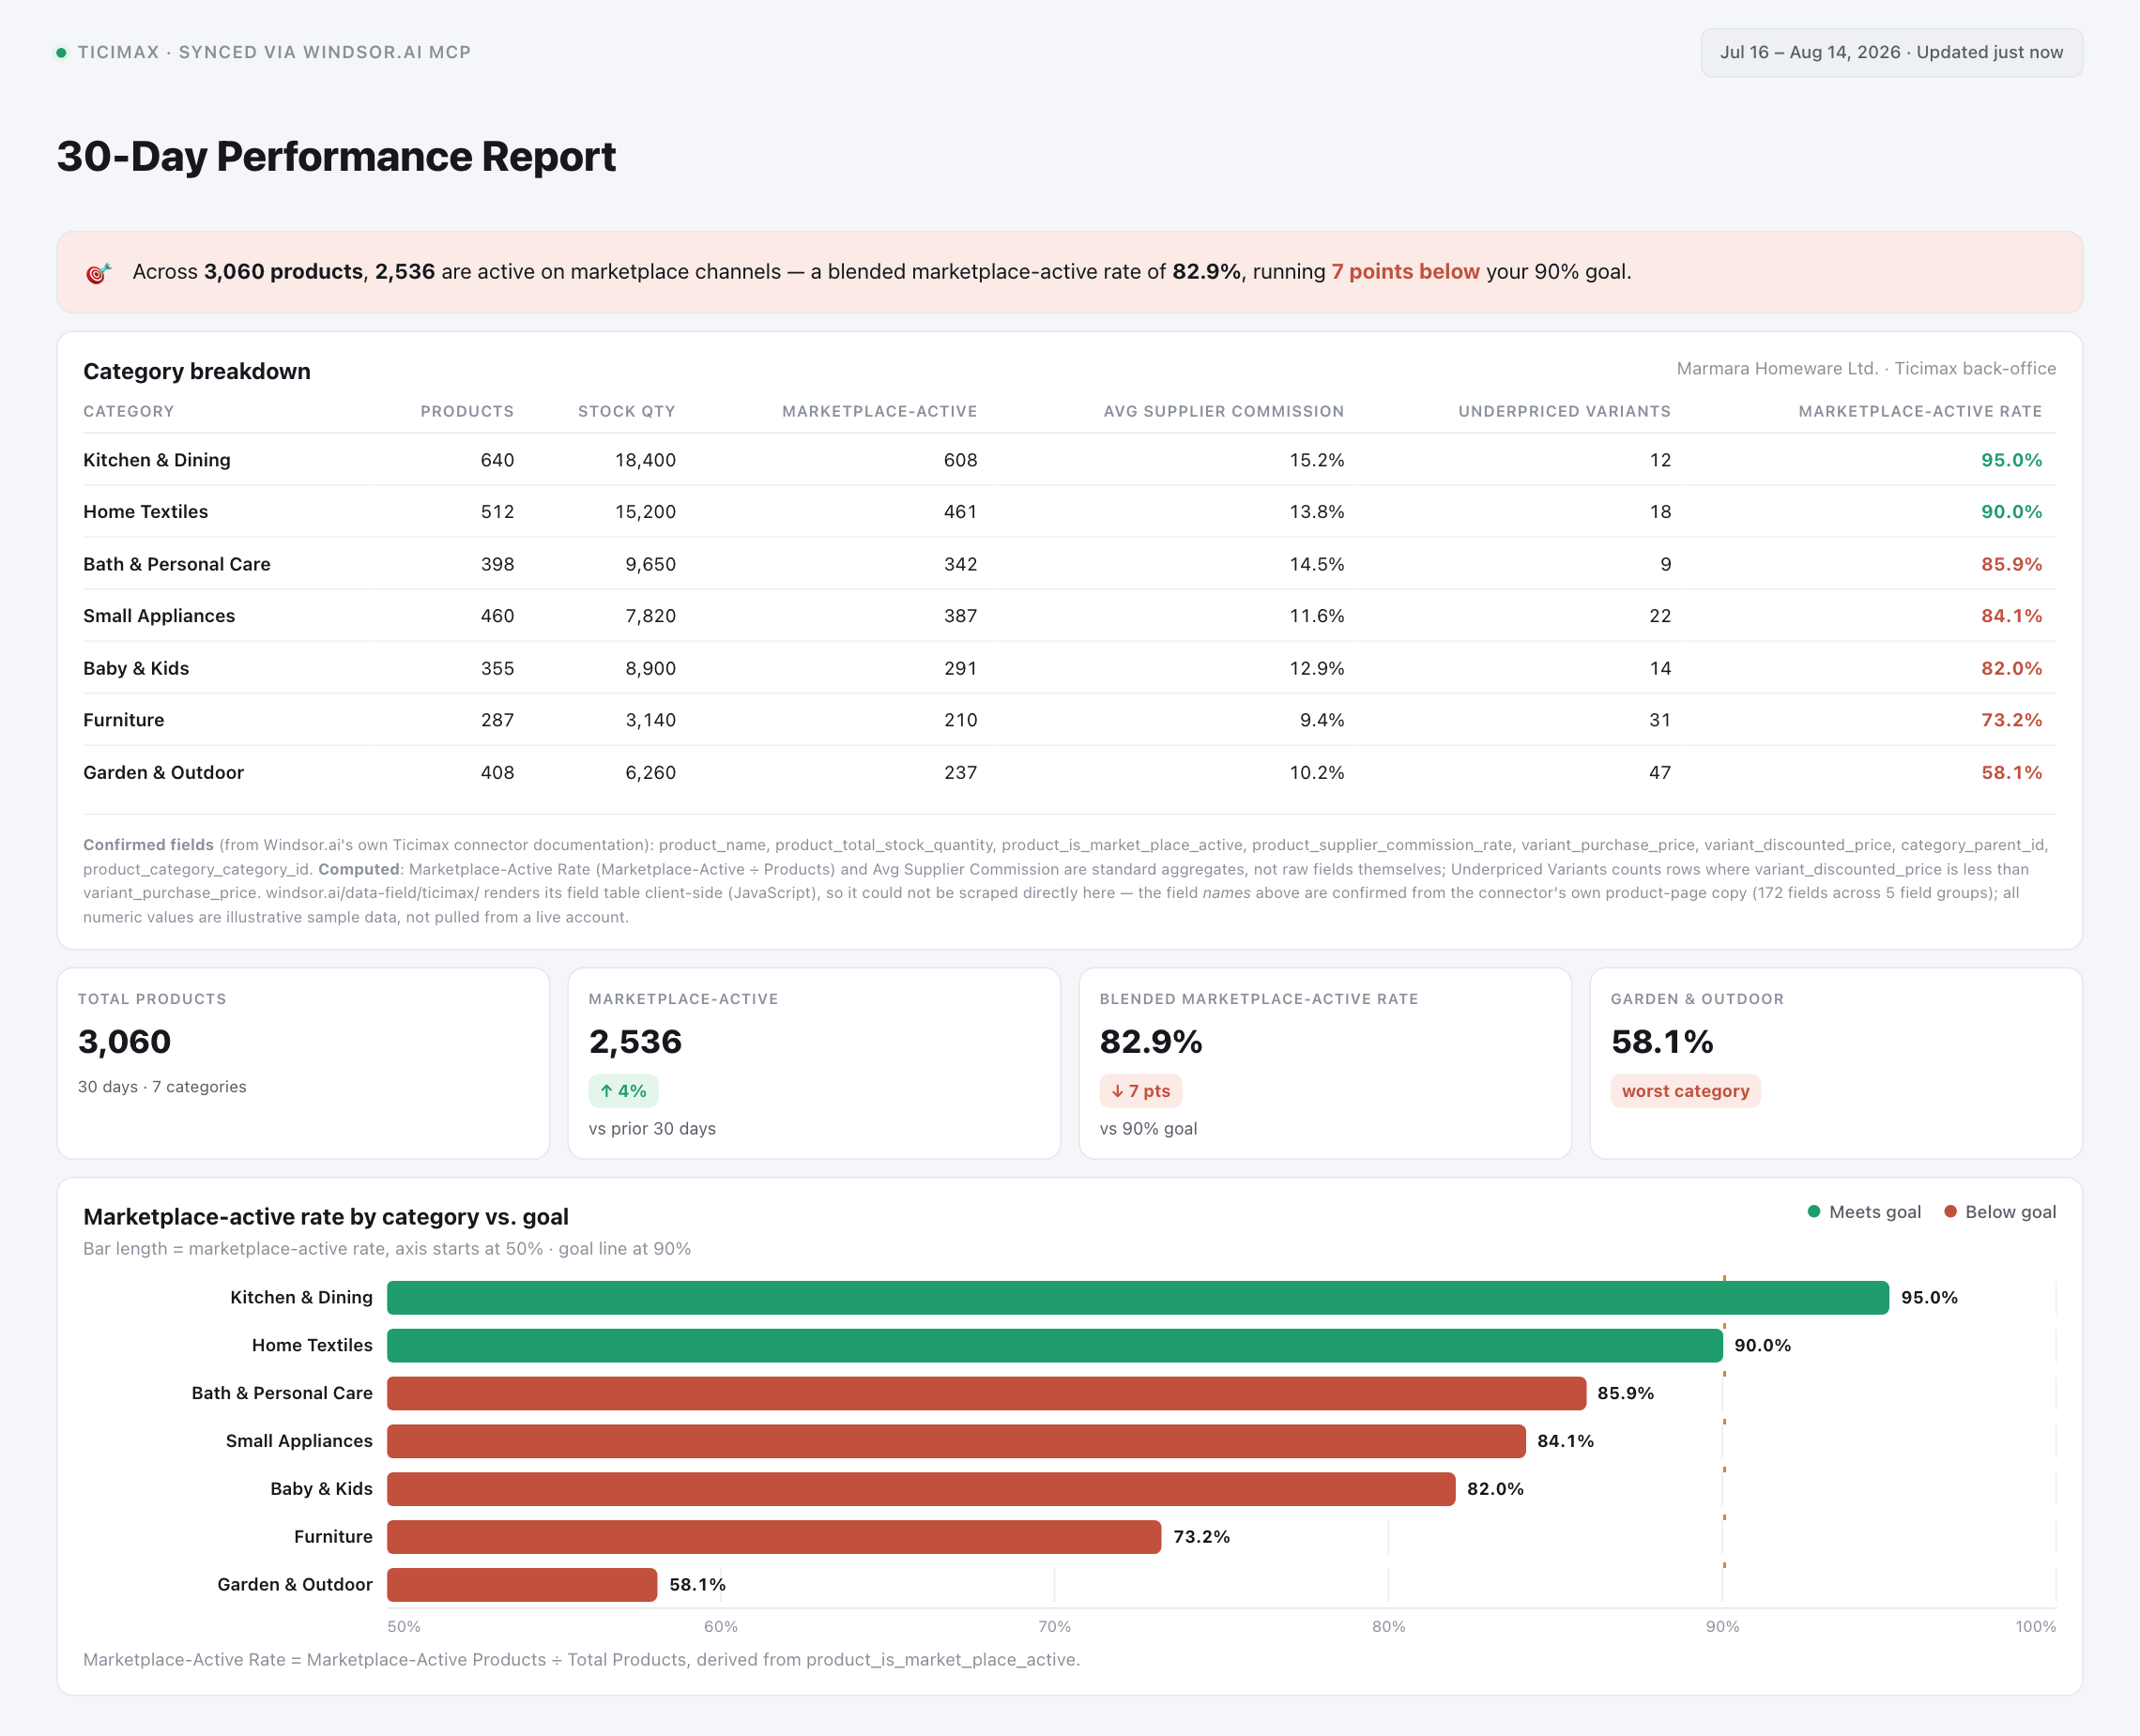Click the green Meets goal legend dot
The image size is (2140, 1736).
click(1814, 1211)
